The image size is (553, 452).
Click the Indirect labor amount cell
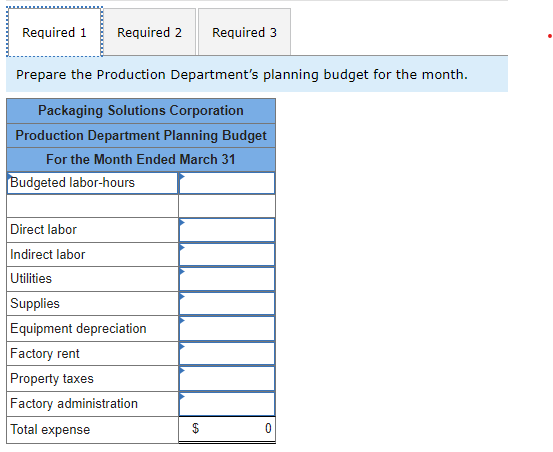[x=227, y=255]
